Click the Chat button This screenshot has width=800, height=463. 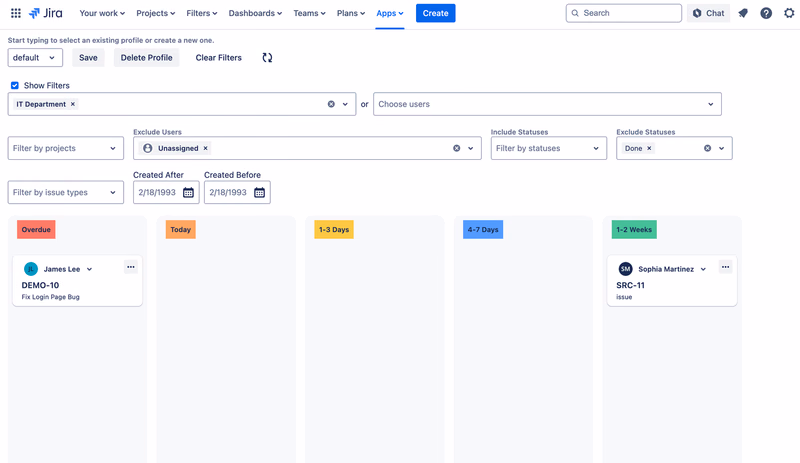[x=709, y=13]
